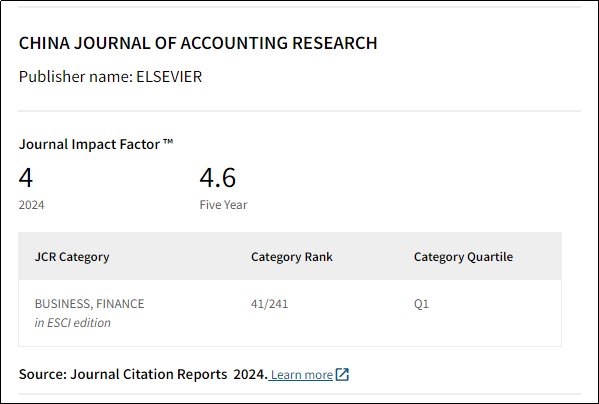The height and width of the screenshot is (404, 599).
Task: Select the Journal Impact Factor heading
Action: pos(96,144)
